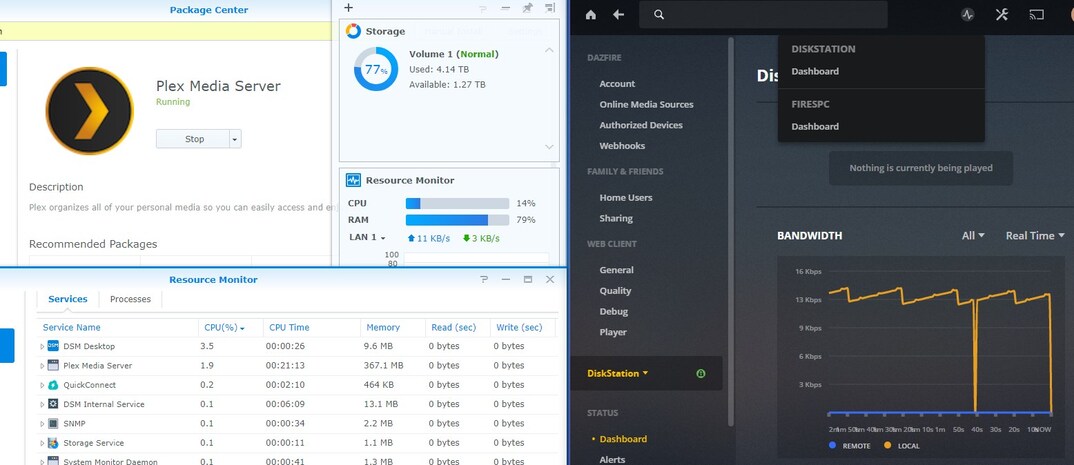Switch to the Services tab
This screenshot has height=465, width=1074.
pyautogui.click(x=68, y=299)
